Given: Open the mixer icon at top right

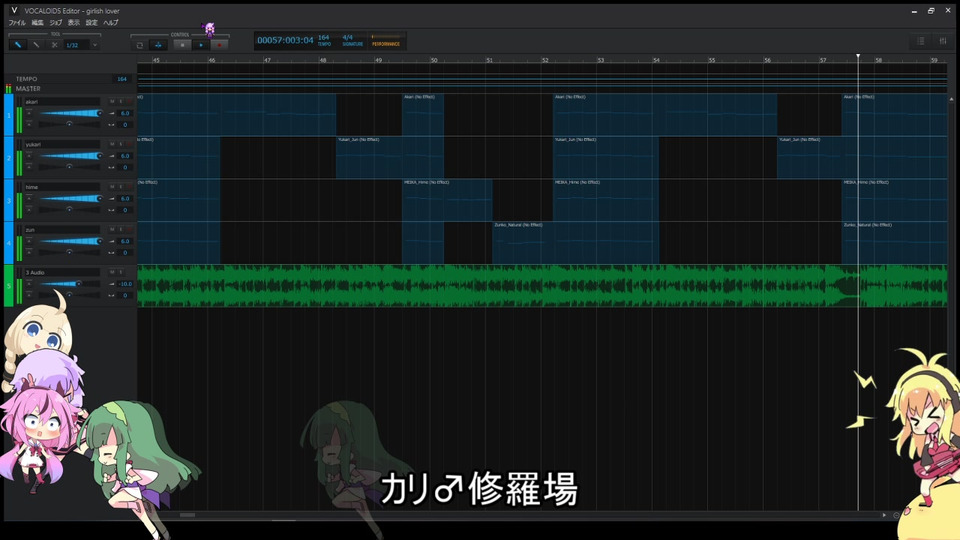Looking at the screenshot, I should [943, 41].
